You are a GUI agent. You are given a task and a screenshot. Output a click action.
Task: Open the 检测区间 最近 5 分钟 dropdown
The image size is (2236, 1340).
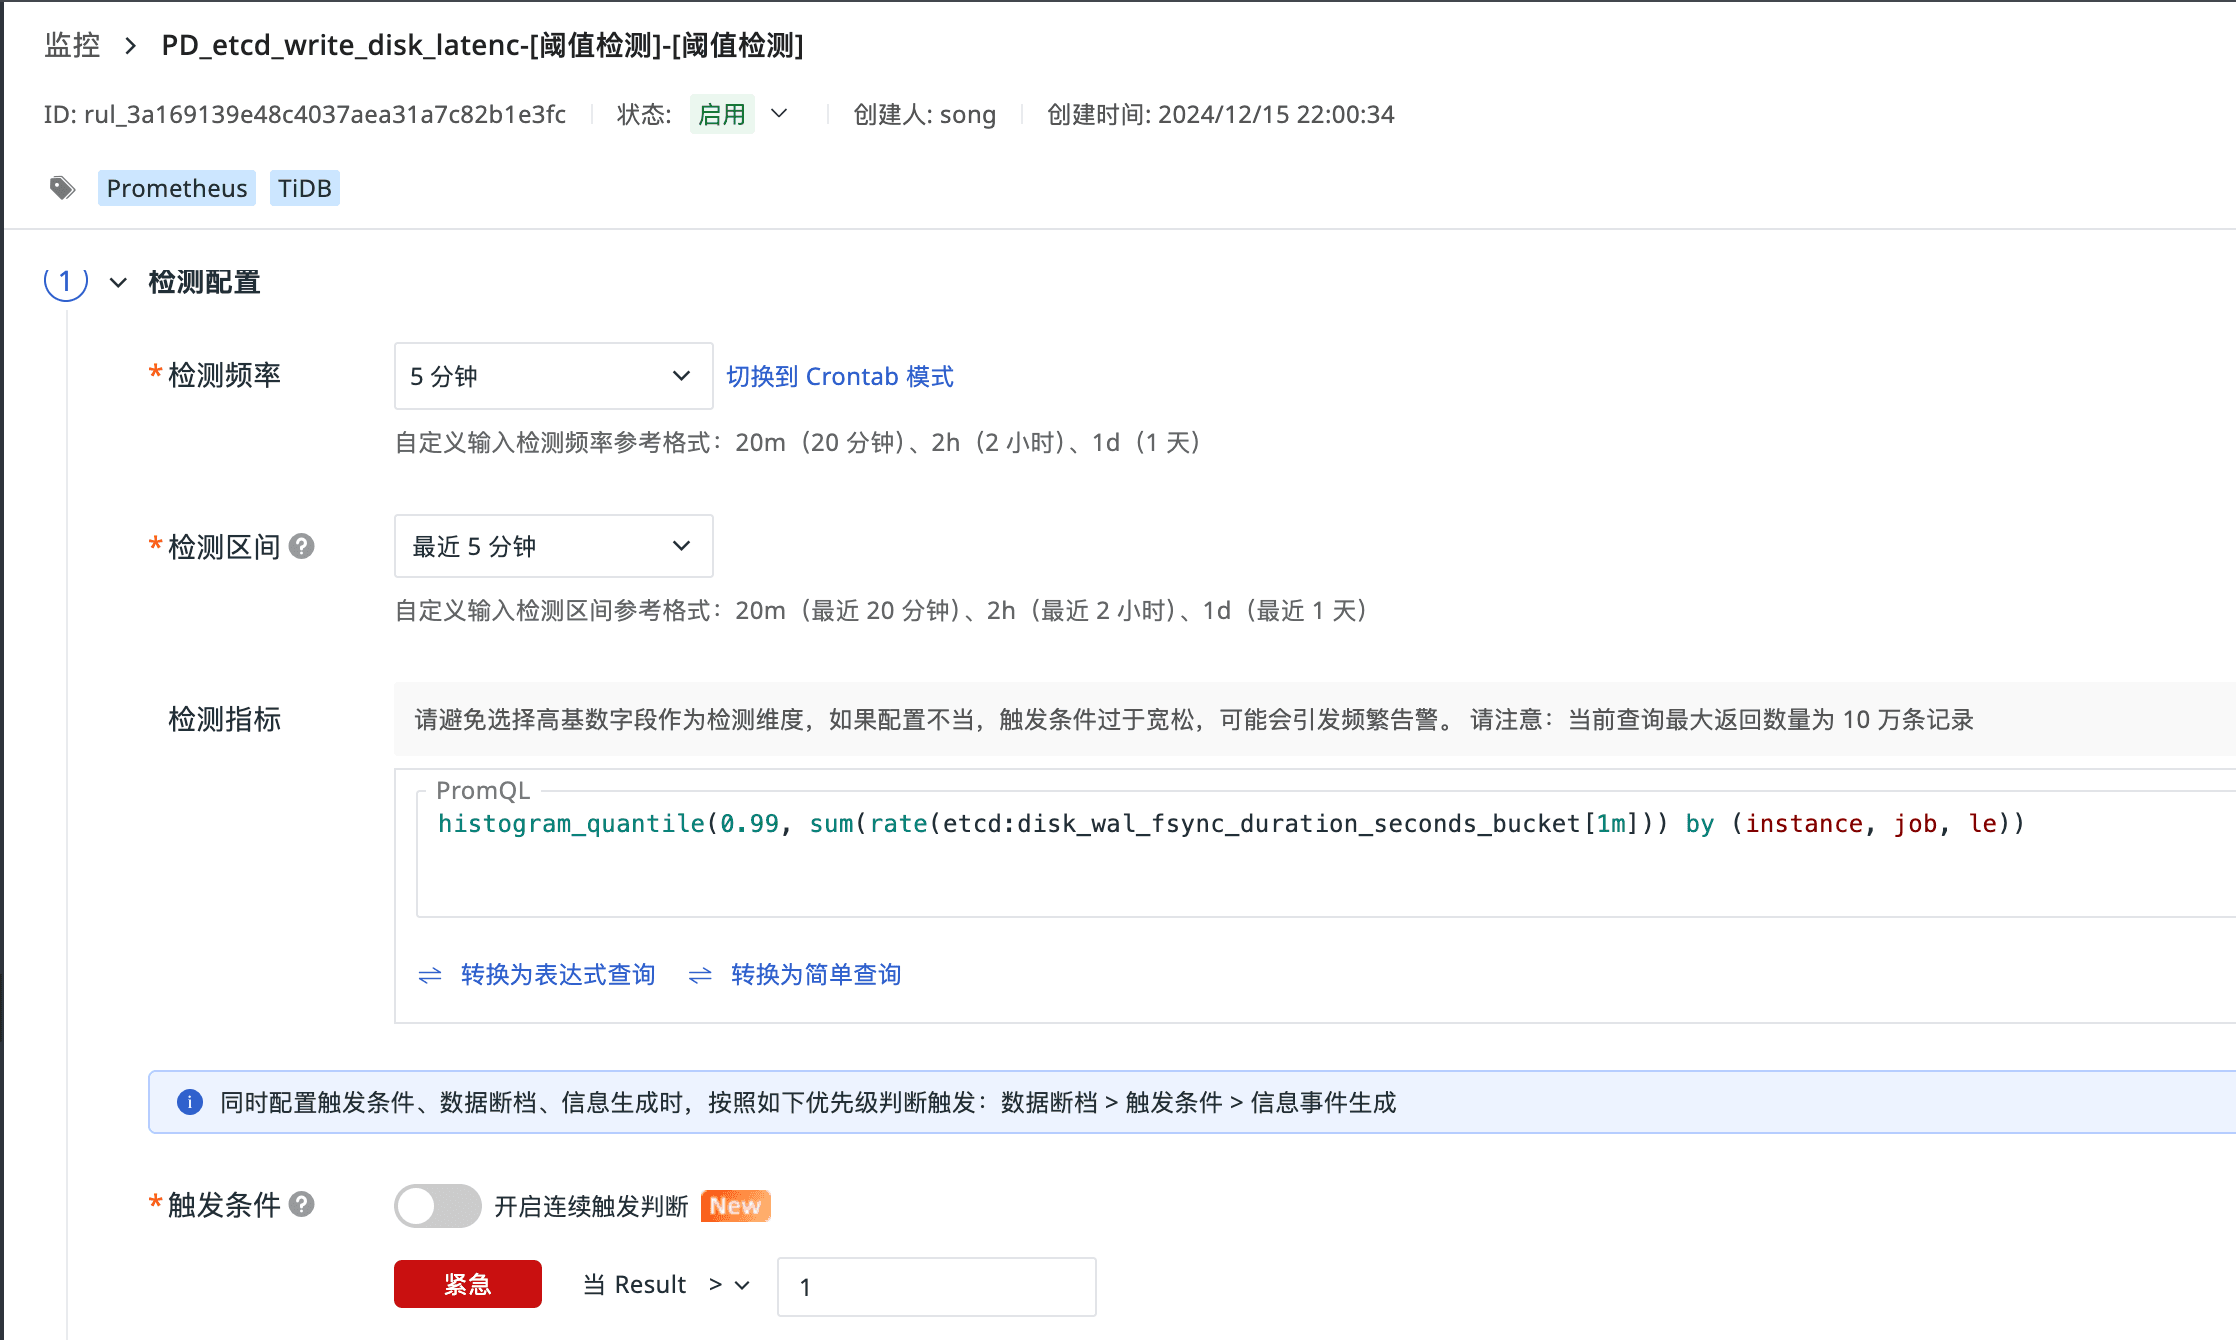pyautogui.click(x=553, y=546)
